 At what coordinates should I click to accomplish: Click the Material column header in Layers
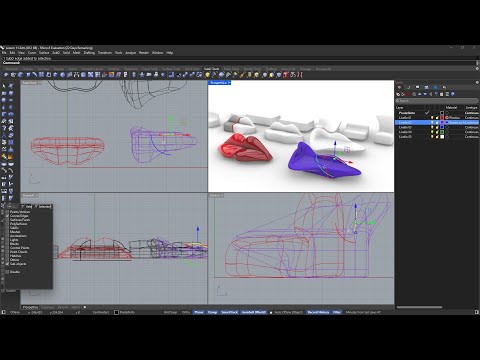coord(451,108)
